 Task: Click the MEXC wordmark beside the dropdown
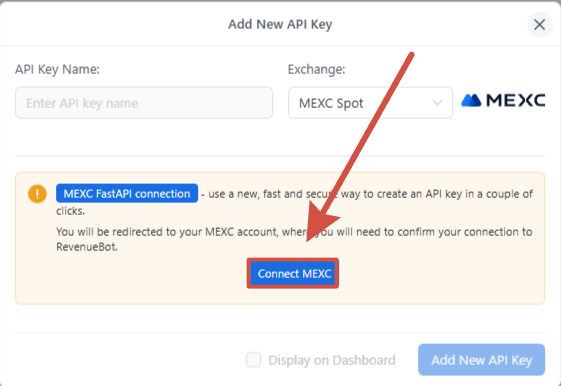pyautogui.click(x=516, y=101)
